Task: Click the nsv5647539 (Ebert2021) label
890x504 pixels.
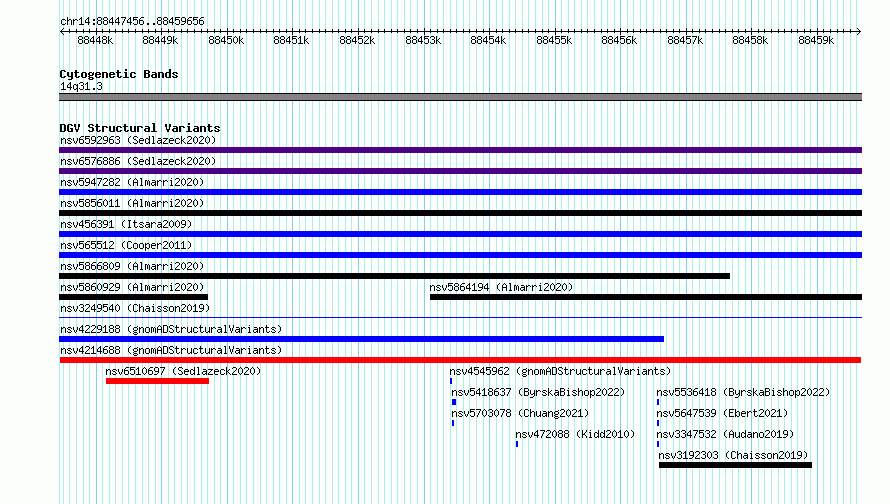Action: [722, 413]
